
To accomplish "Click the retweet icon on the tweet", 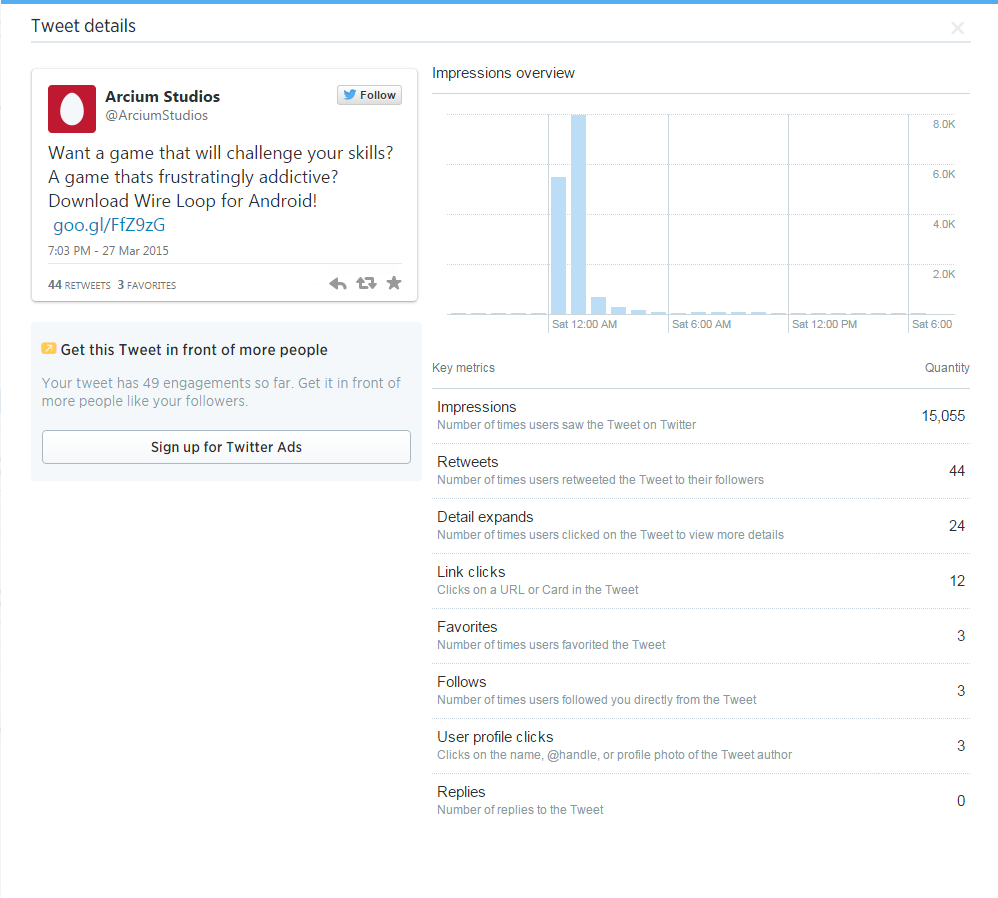I will (366, 283).
